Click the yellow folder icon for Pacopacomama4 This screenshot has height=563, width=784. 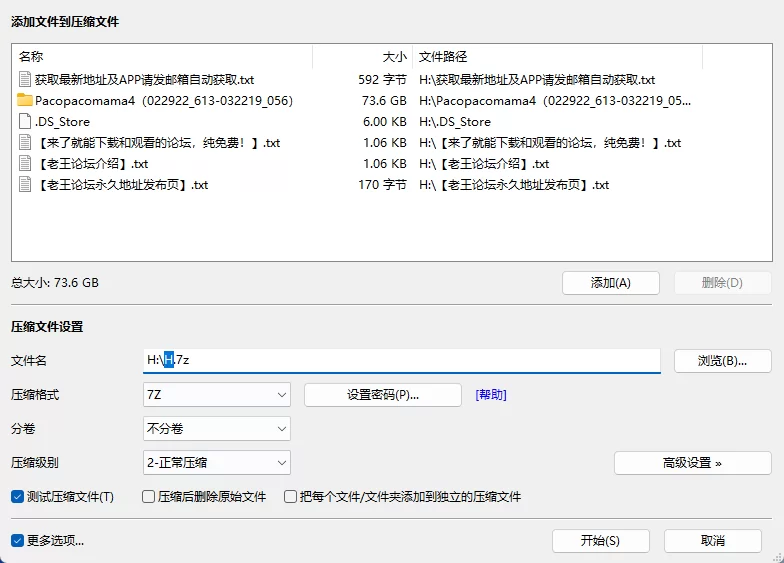(x=24, y=100)
